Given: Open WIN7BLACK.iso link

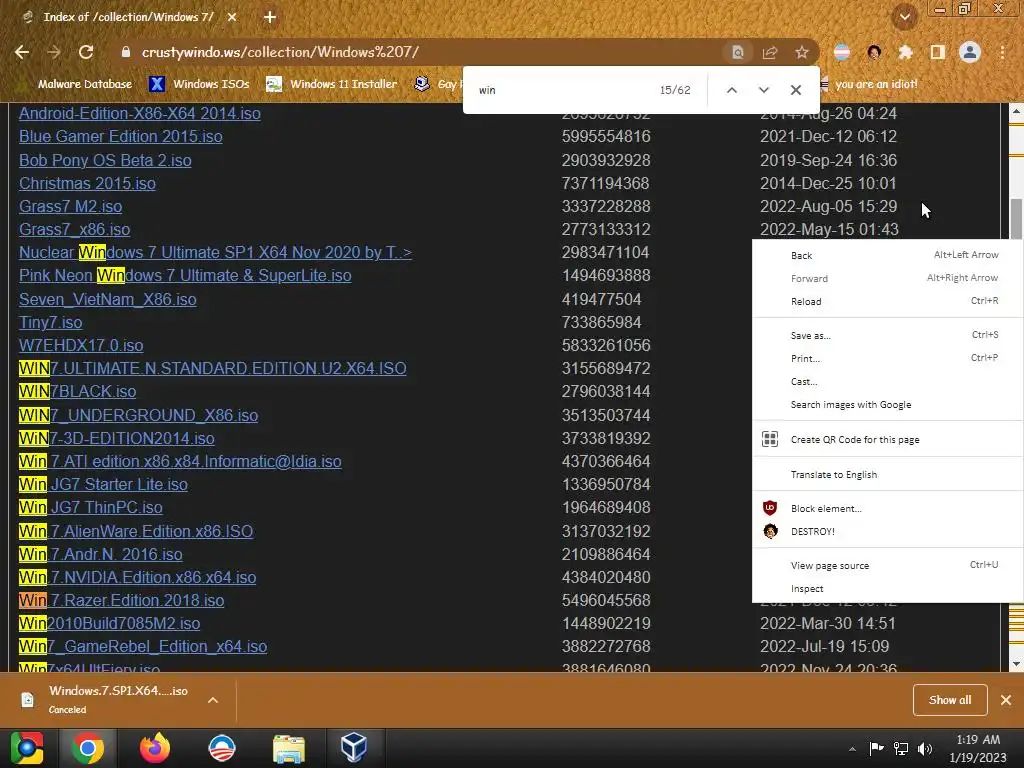Looking at the screenshot, I should (x=78, y=391).
